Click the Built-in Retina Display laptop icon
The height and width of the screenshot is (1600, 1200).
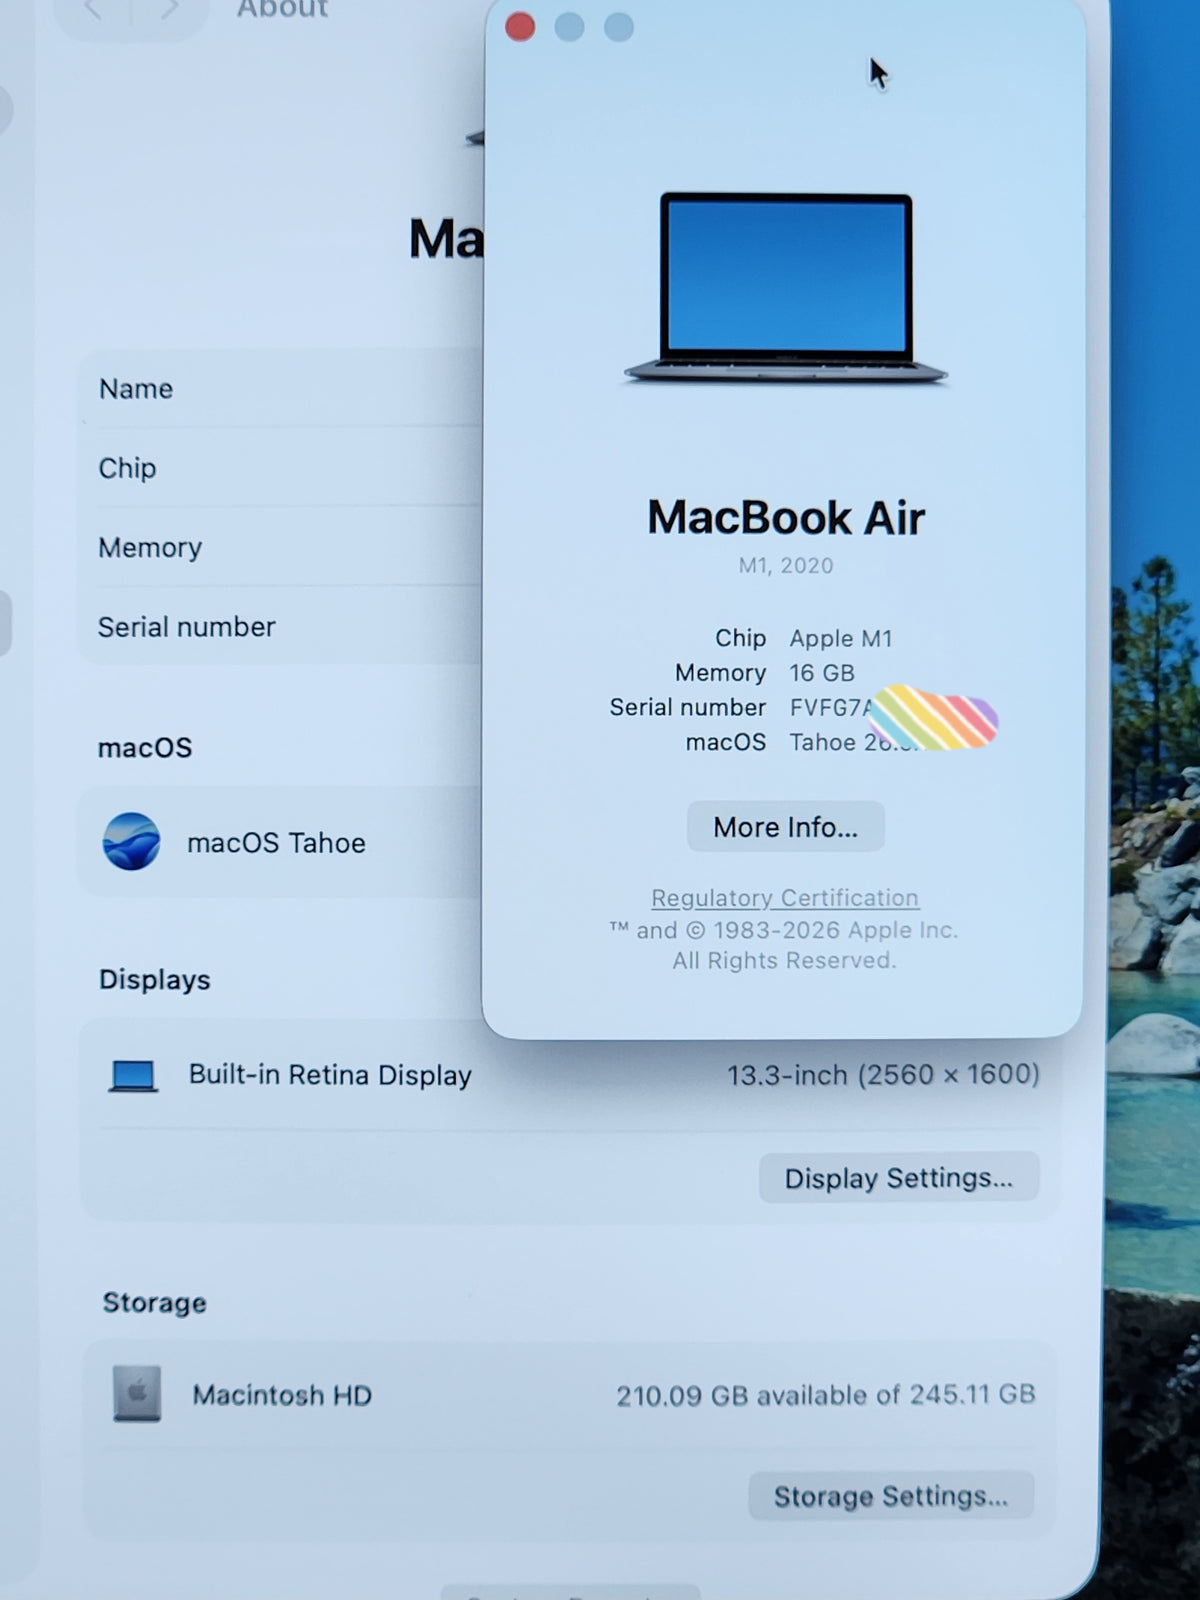tap(133, 1076)
